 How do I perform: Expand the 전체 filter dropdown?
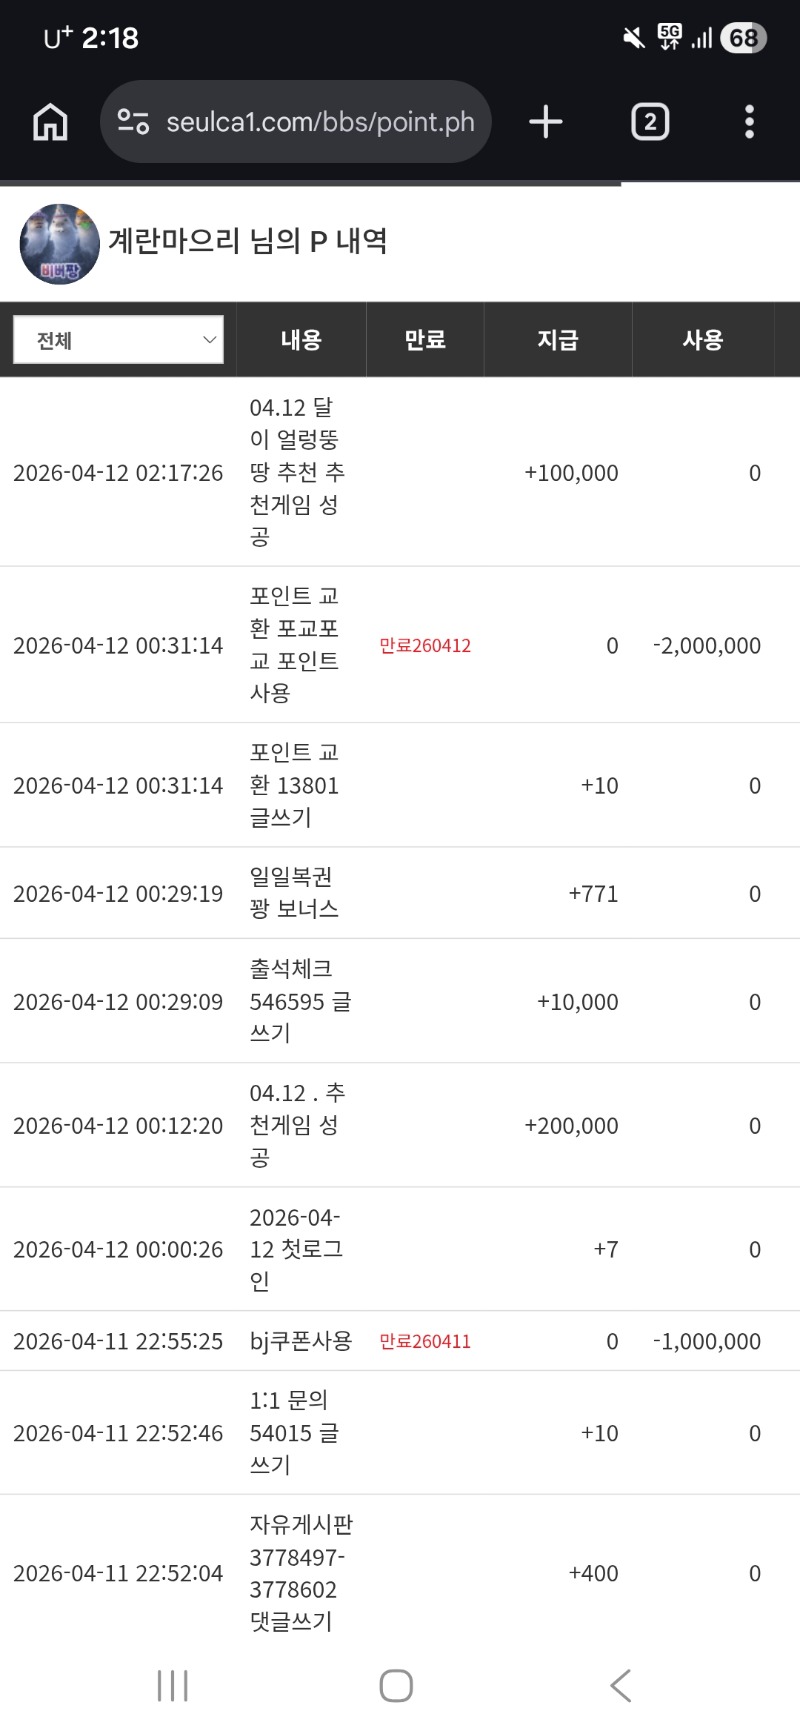[118, 340]
